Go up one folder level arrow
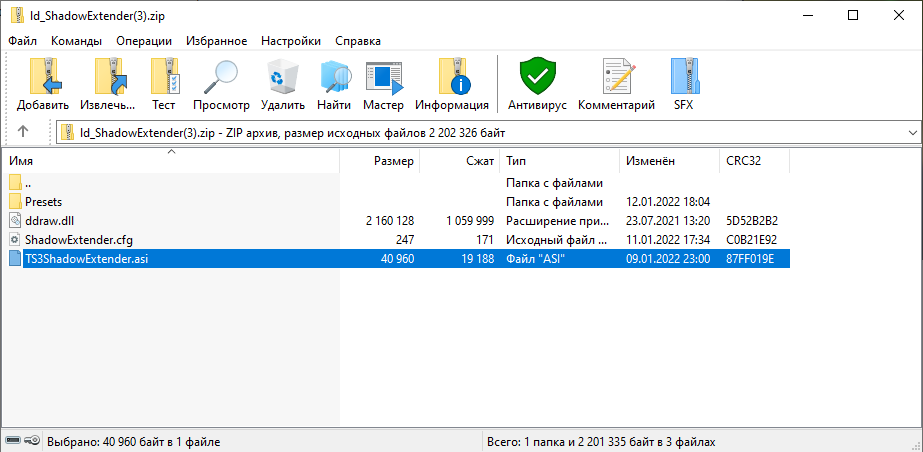 click(x=23, y=131)
